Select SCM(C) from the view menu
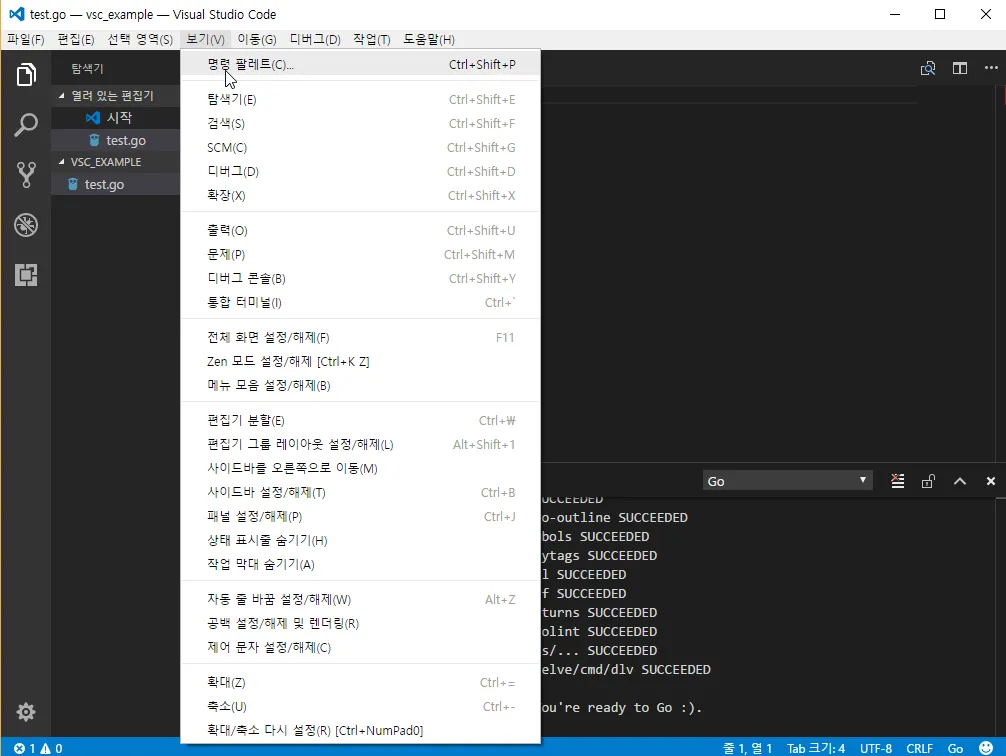The image size is (1006, 756). (361, 148)
